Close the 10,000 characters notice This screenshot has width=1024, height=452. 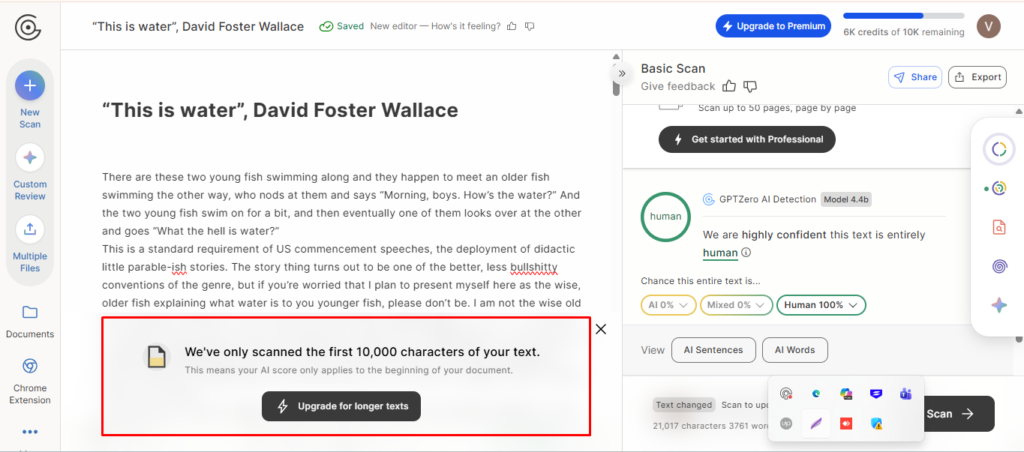pyautogui.click(x=601, y=329)
